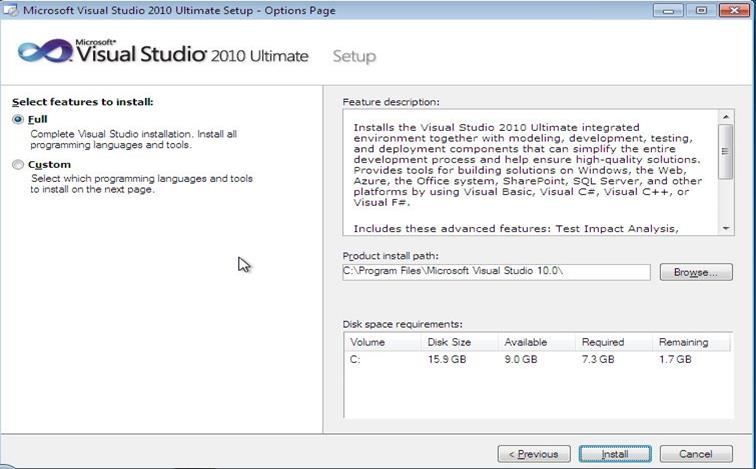Click the feature description scroll down arrow
The width and height of the screenshot is (756, 469).
[726, 228]
